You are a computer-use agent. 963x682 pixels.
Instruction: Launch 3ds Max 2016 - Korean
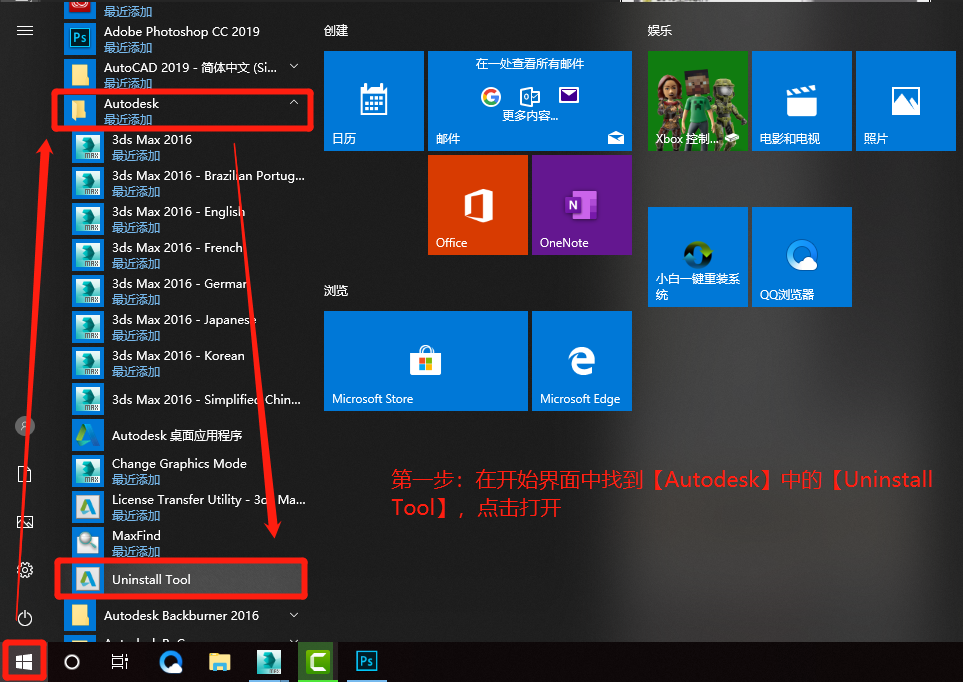click(x=189, y=363)
